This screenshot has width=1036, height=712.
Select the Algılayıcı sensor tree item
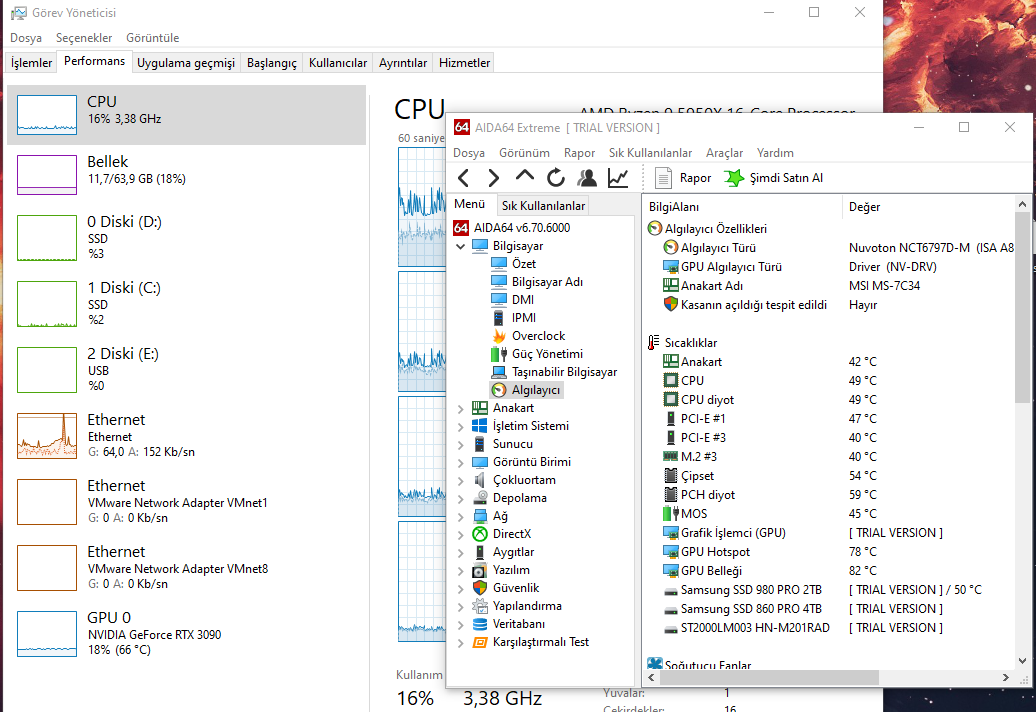pyautogui.click(x=527, y=390)
